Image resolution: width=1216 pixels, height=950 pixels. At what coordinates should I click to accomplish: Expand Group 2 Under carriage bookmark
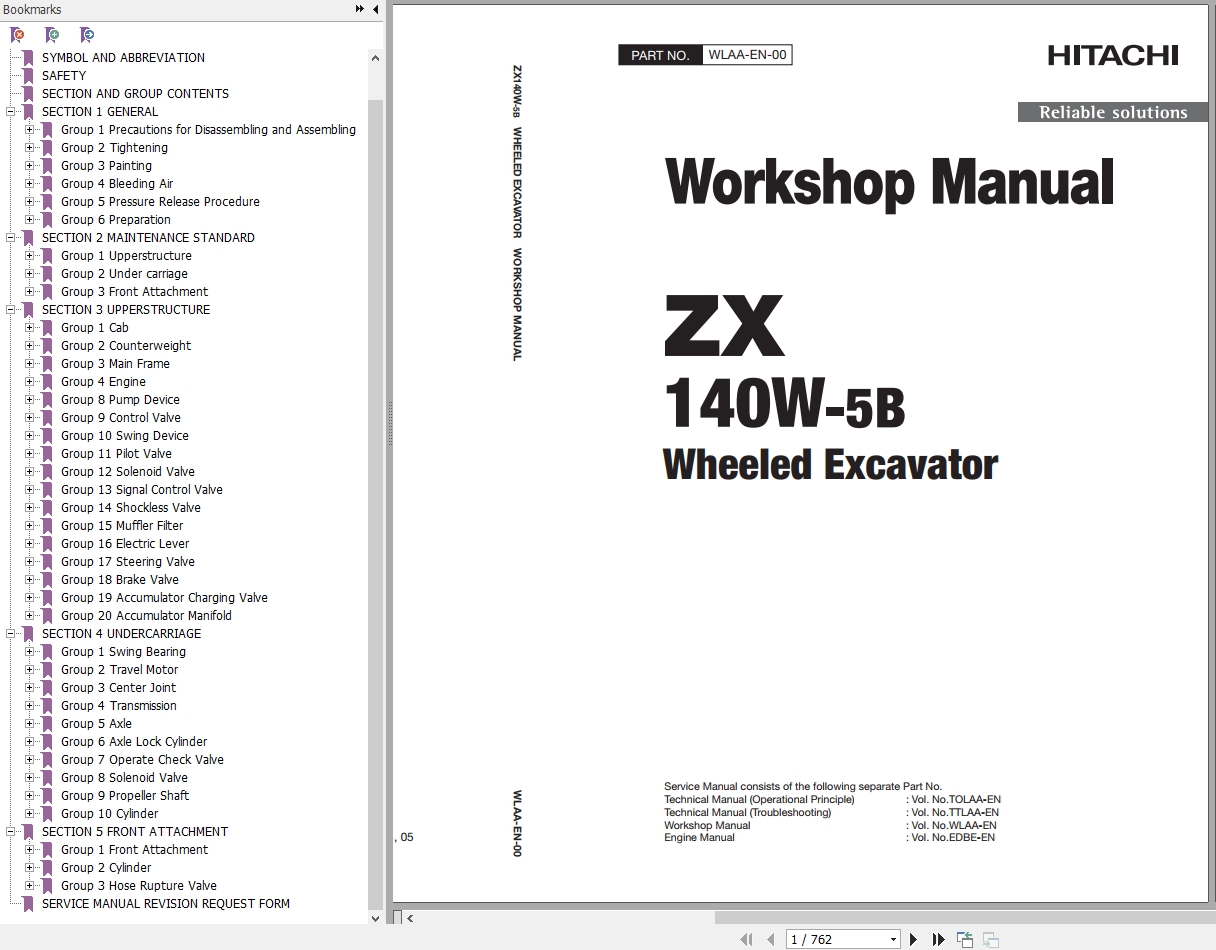[29, 274]
